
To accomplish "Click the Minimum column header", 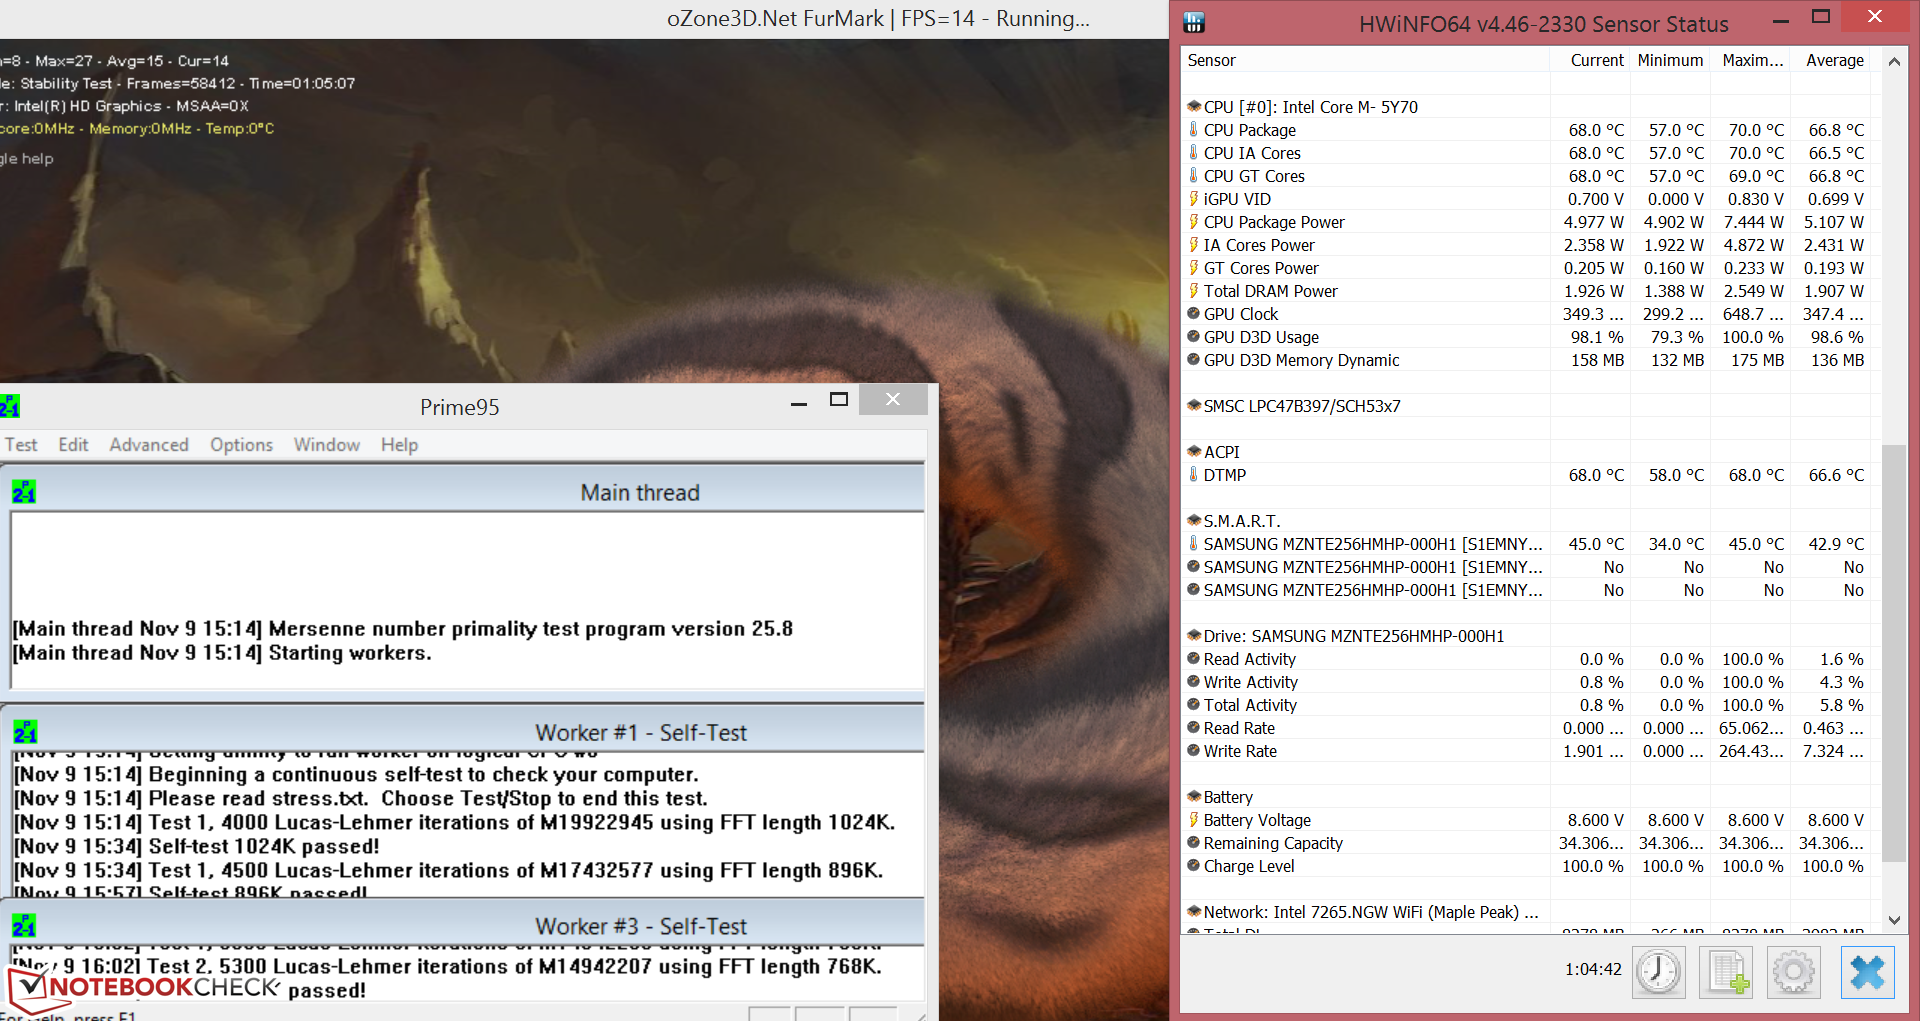I will [1670, 60].
